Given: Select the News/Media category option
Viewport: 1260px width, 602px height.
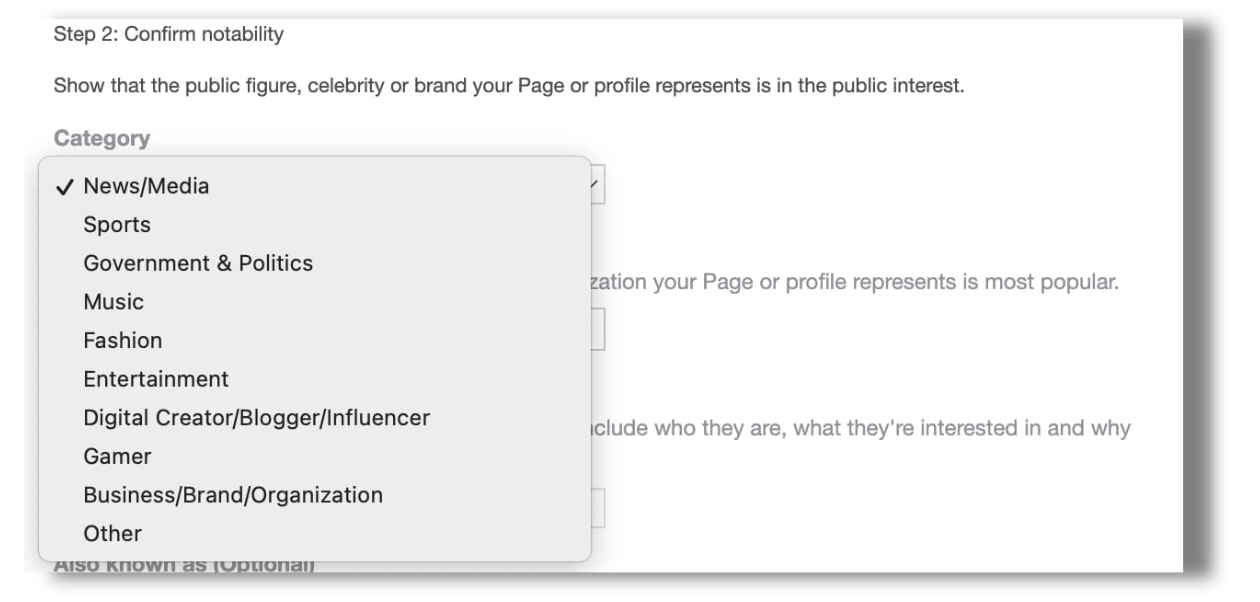Looking at the screenshot, I should (x=146, y=186).
